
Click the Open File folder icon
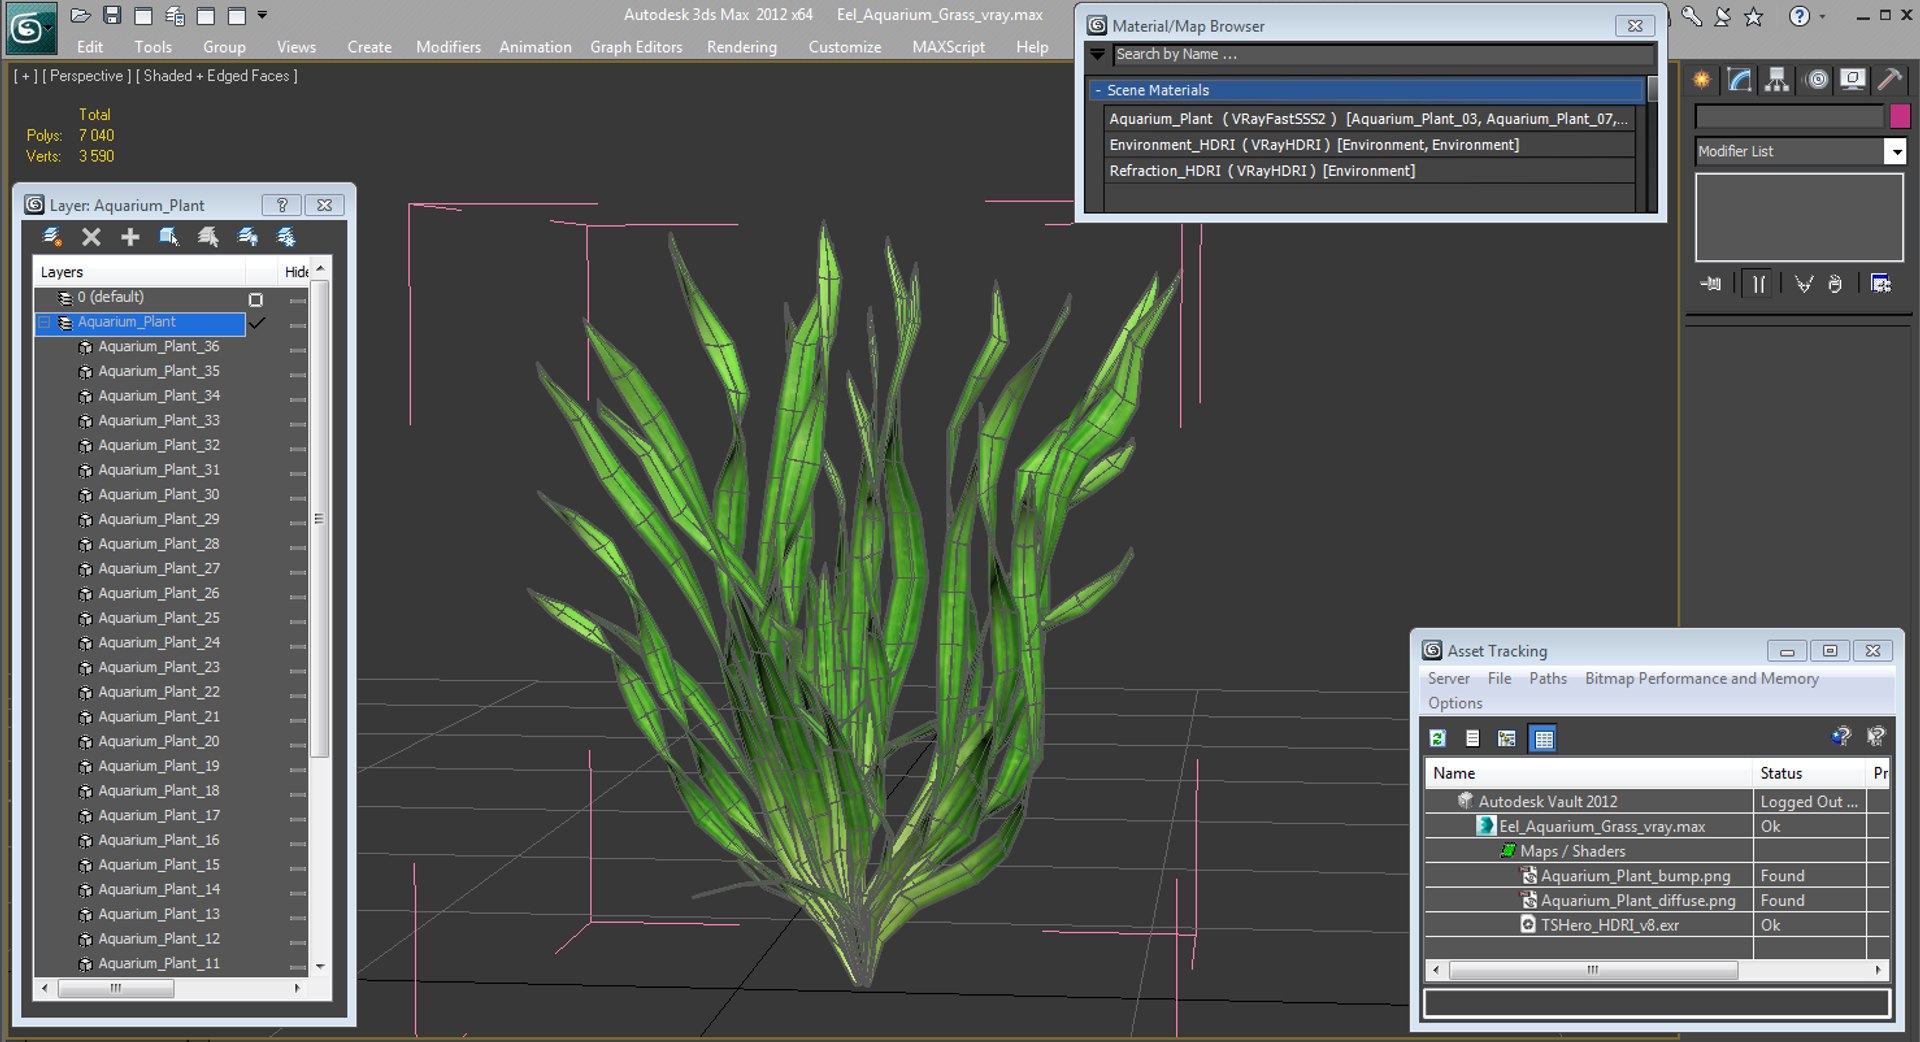[81, 16]
